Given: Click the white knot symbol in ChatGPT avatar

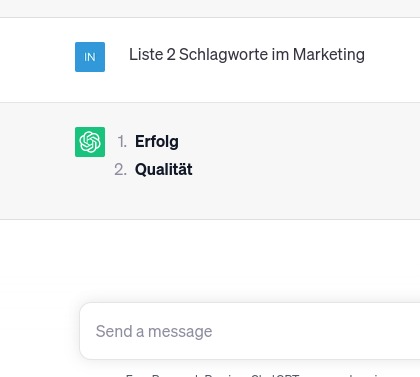Looking at the screenshot, I should [x=90, y=142].
